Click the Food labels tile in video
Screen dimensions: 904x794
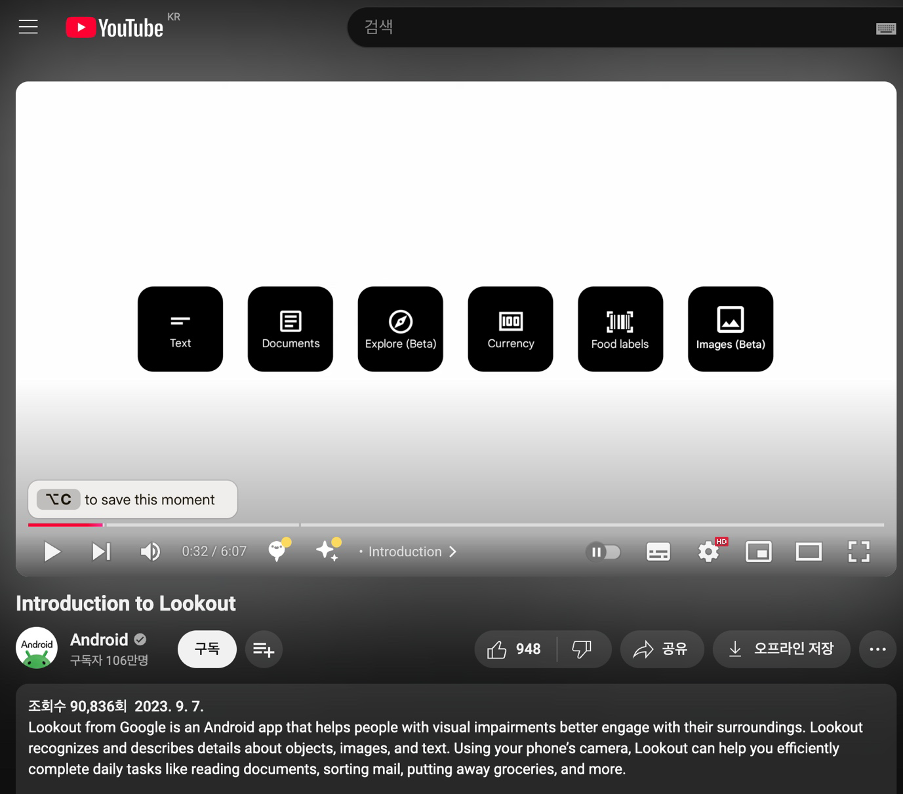point(620,329)
